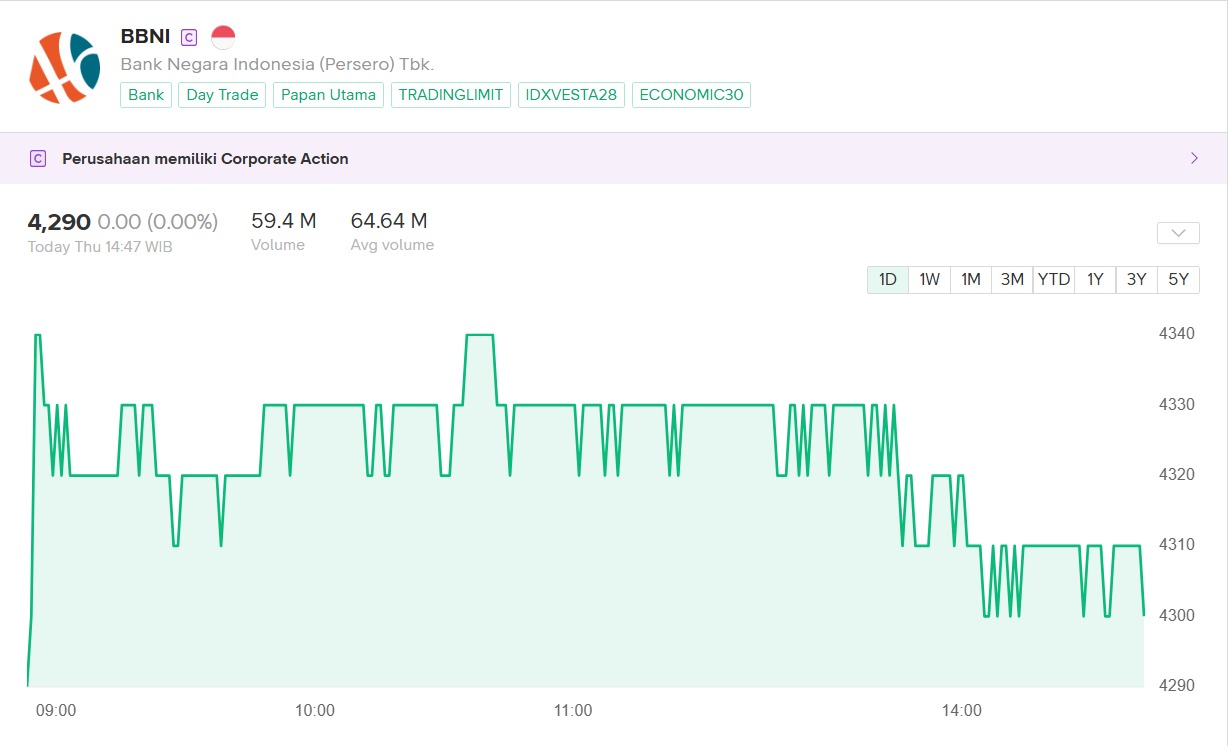This screenshot has height=746, width=1228.
Task: Expand Corporate Action banner with right chevron
Action: pos(1193,158)
